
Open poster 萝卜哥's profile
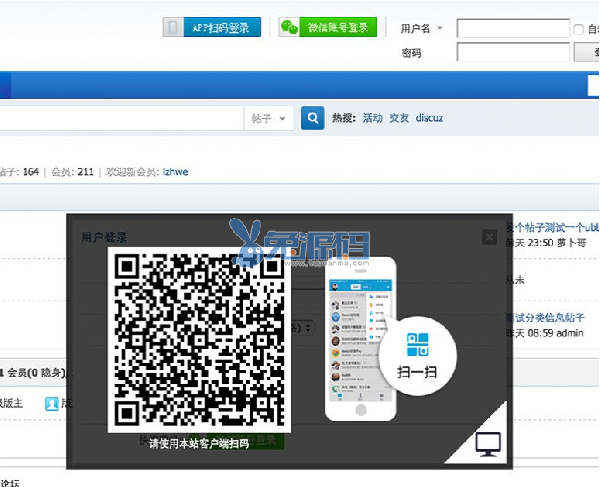(571, 243)
